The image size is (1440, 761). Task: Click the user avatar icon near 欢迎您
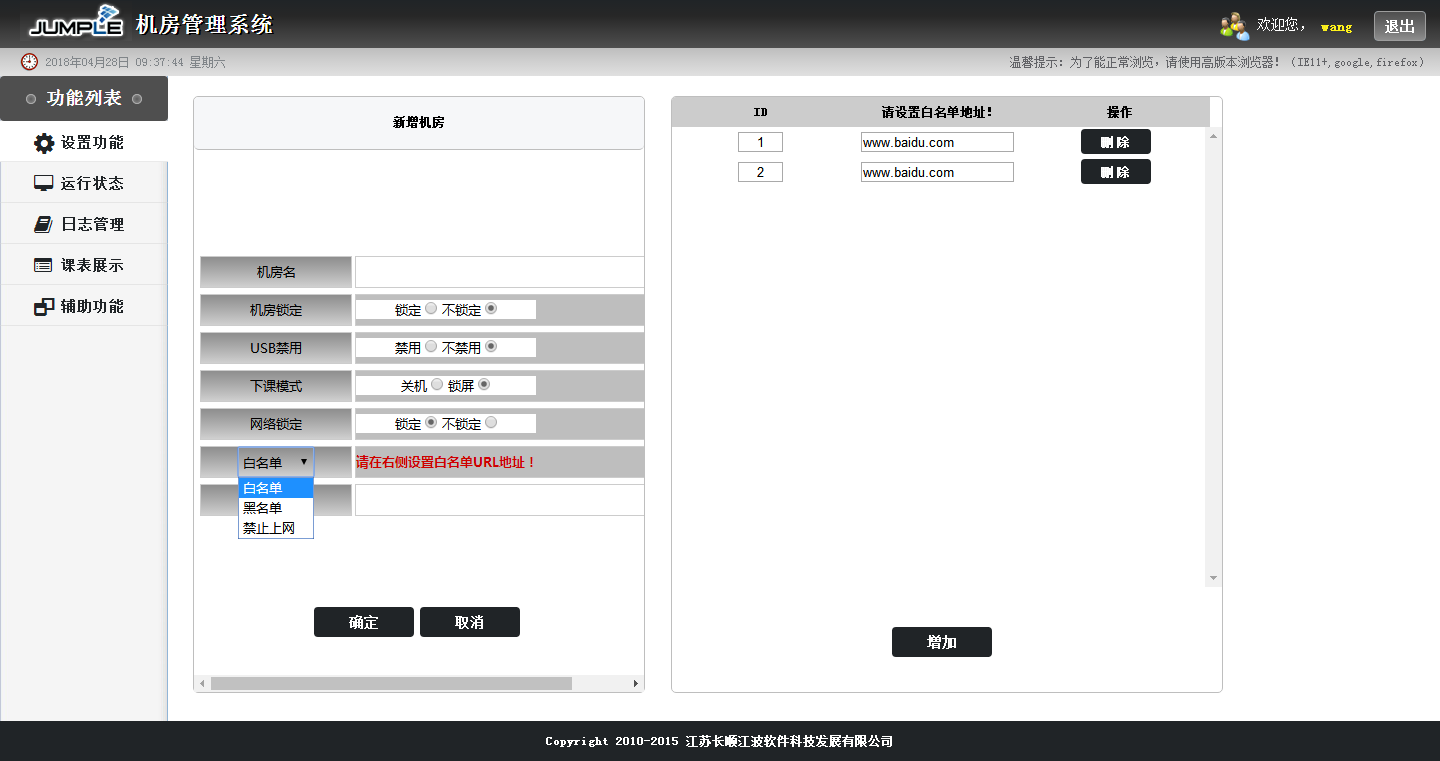click(x=1234, y=26)
